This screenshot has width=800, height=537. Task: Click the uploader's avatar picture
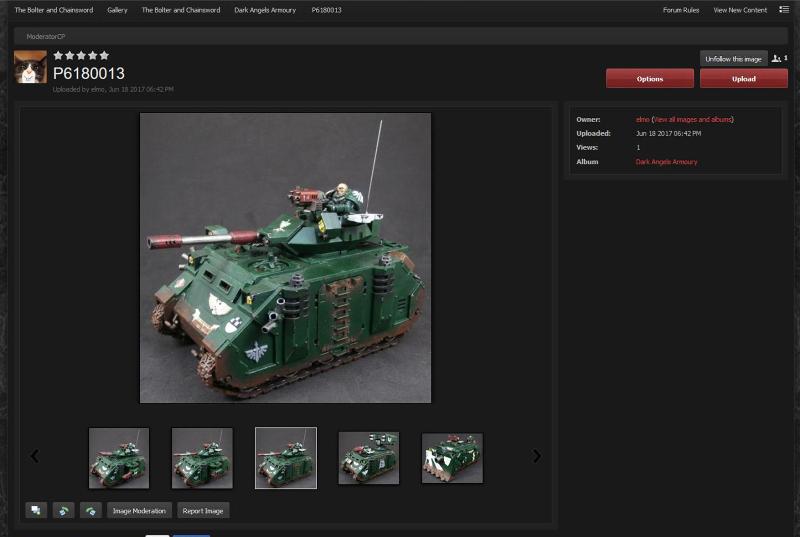[30, 67]
